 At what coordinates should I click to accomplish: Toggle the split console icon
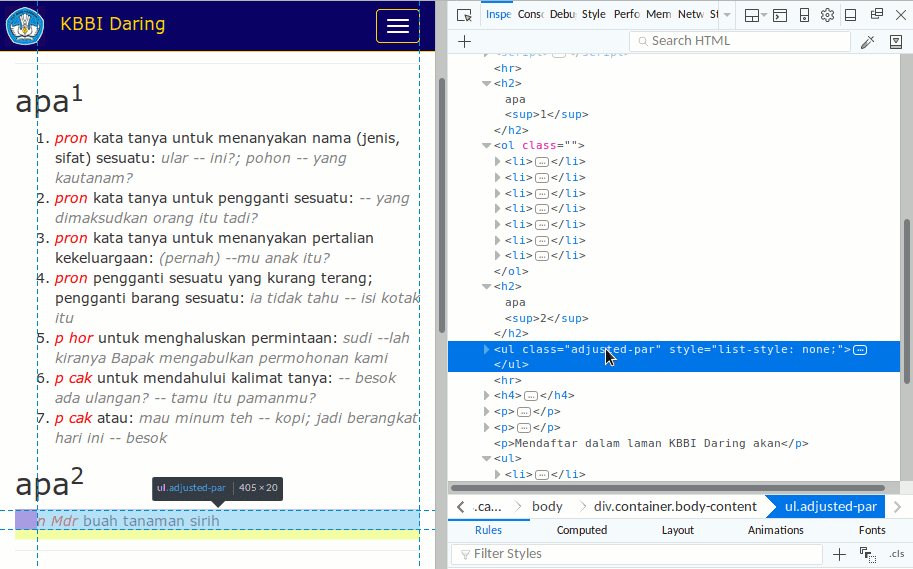[x=780, y=16]
